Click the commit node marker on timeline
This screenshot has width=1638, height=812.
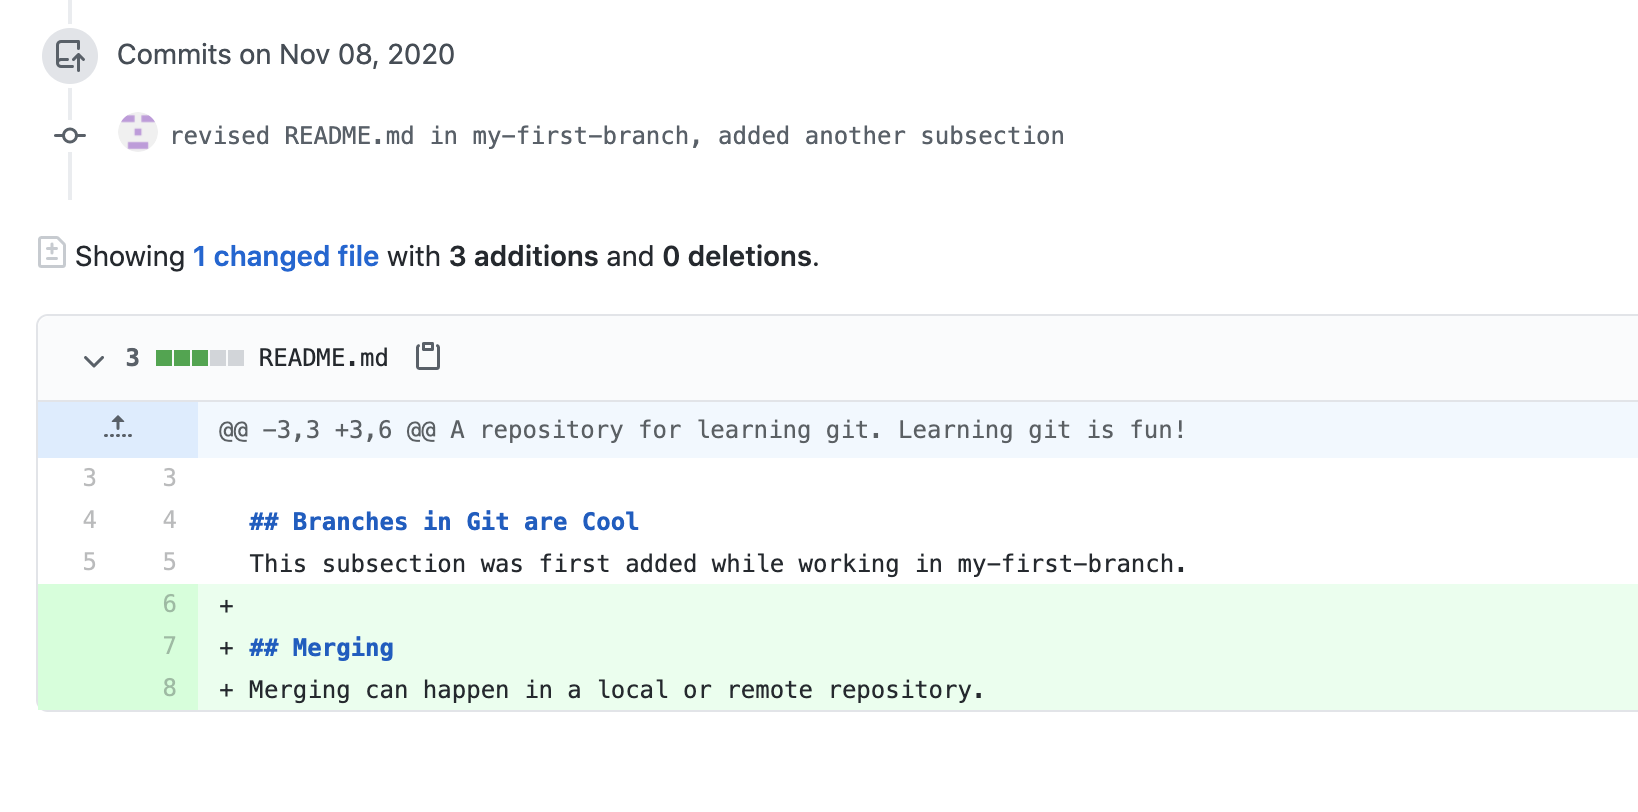click(x=70, y=135)
